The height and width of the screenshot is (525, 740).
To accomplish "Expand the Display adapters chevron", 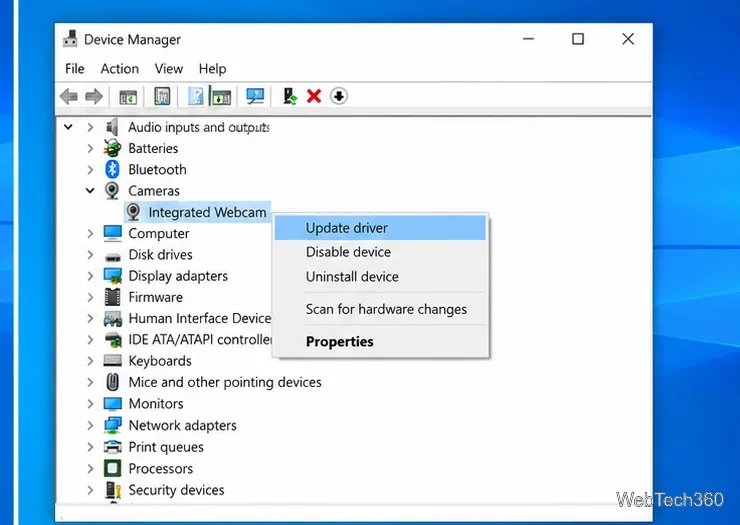I will (x=90, y=276).
